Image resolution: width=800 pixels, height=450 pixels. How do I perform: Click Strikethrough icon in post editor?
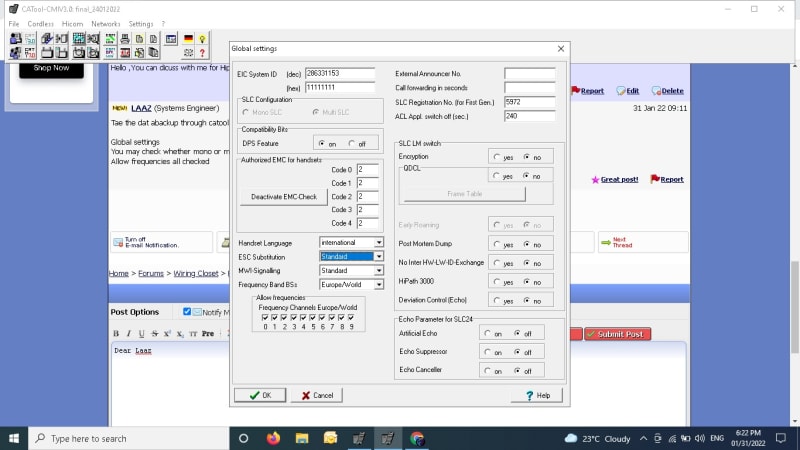154,334
